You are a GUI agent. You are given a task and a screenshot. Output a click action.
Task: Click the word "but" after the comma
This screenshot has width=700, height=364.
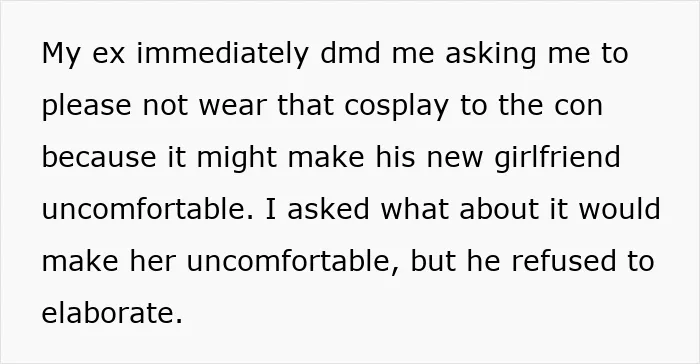point(433,262)
